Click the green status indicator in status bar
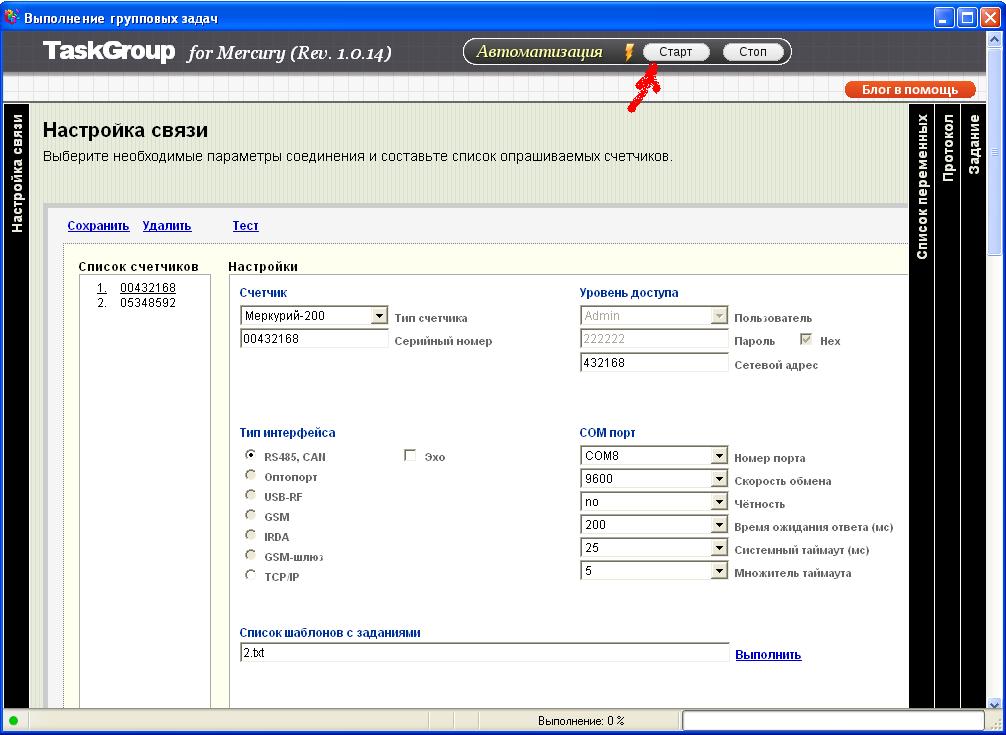 pyautogui.click(x=13, y=721)
